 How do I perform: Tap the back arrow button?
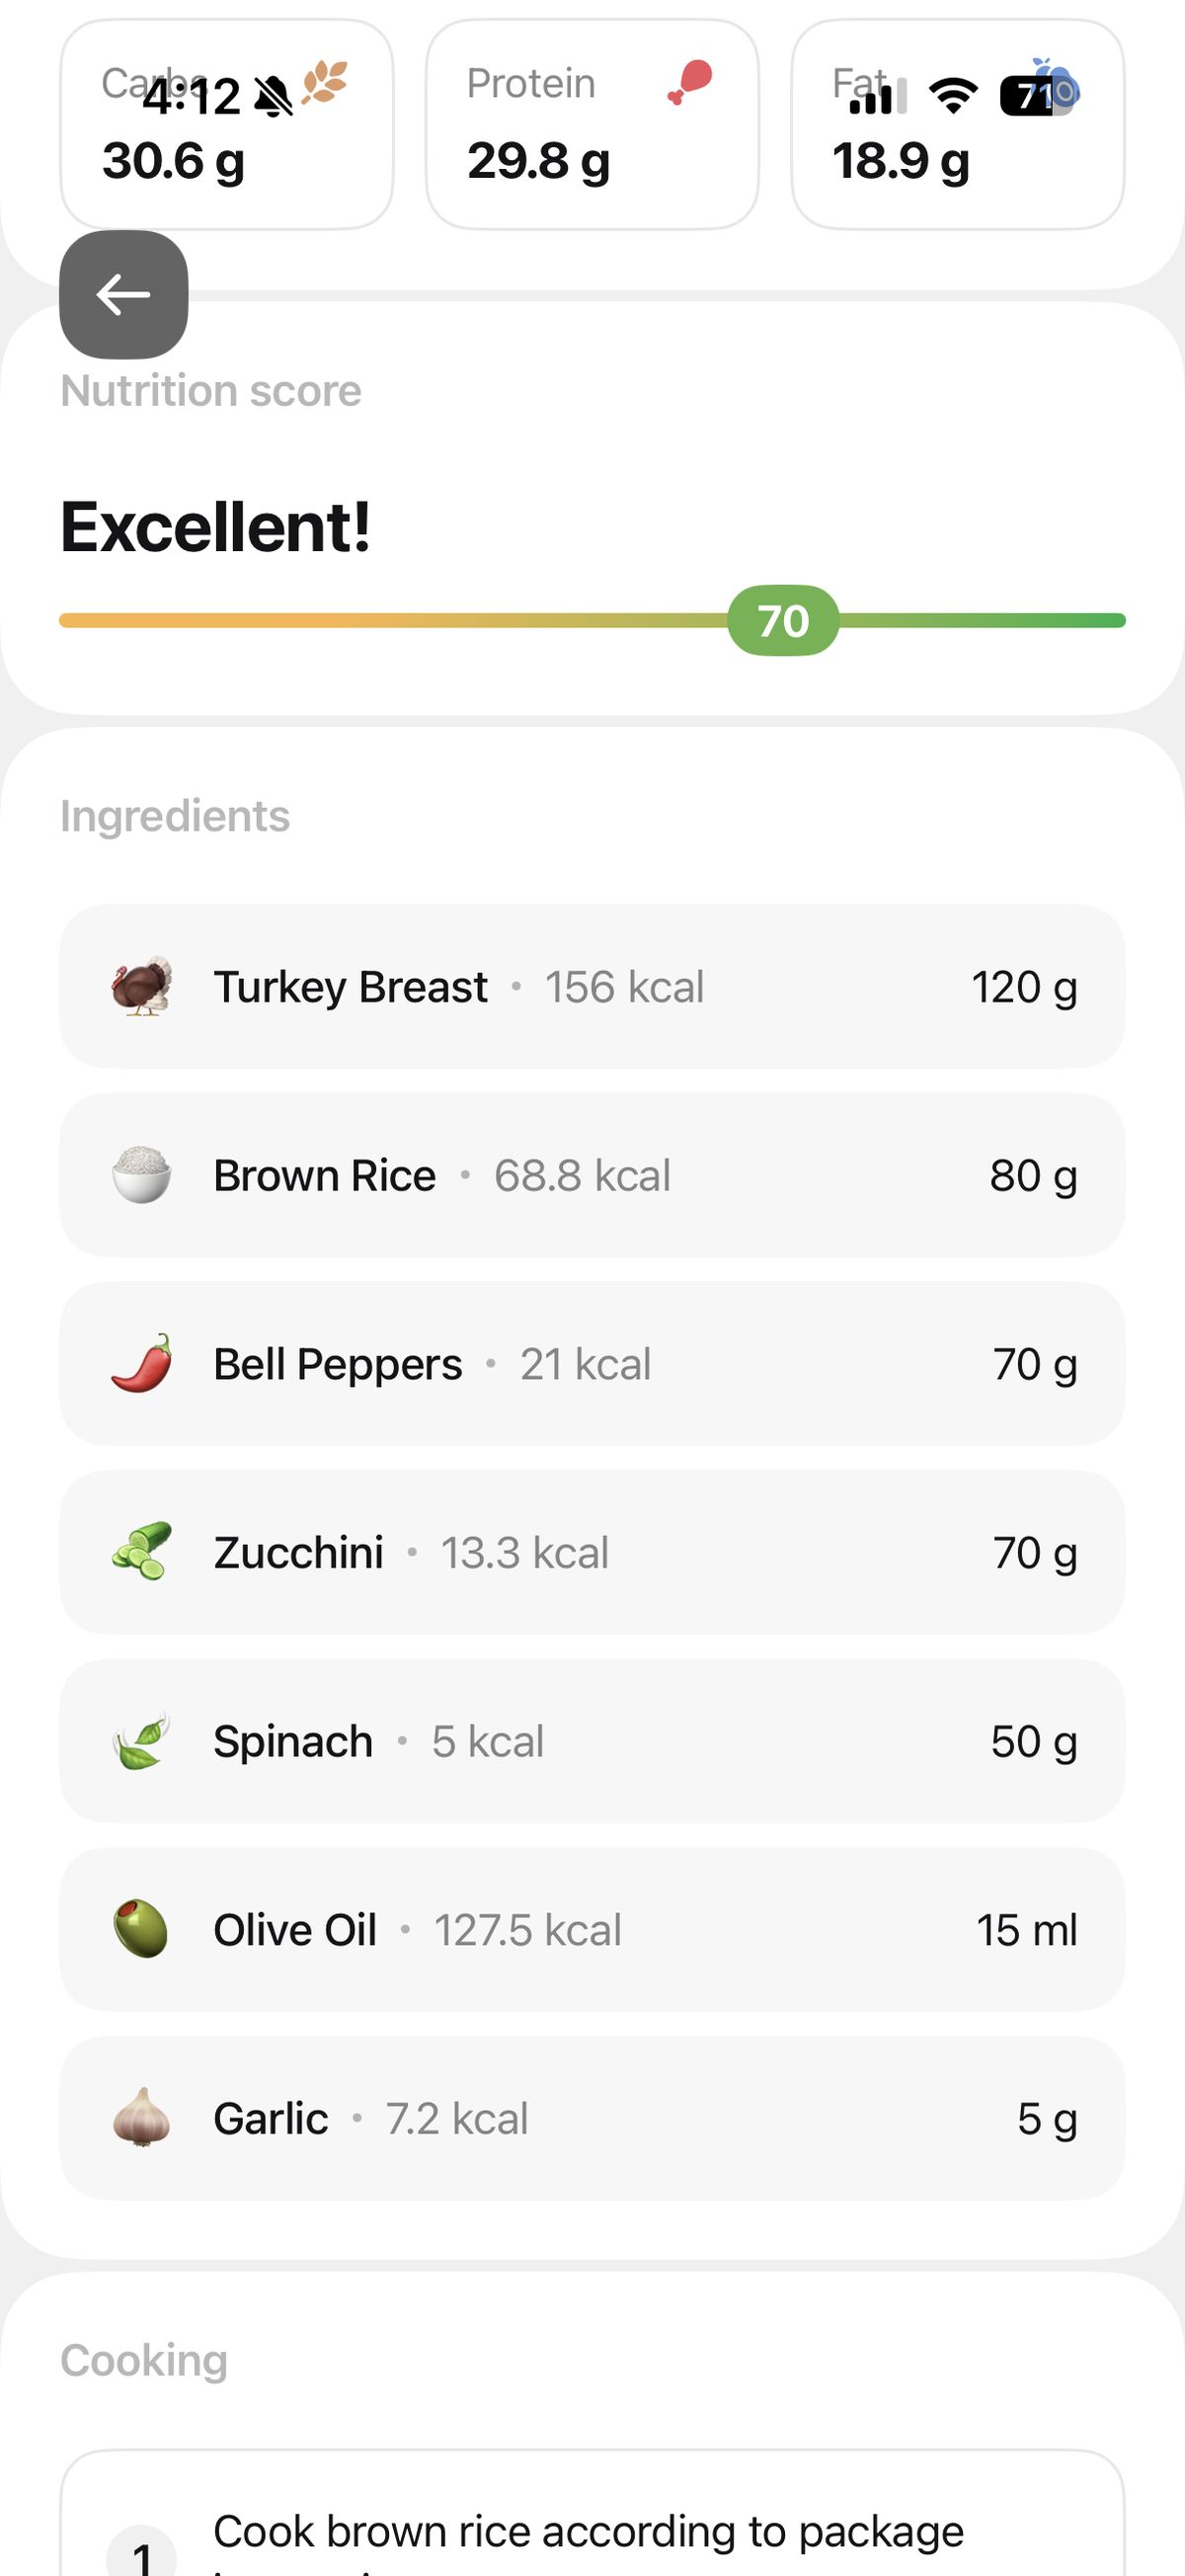pos(124,295)
